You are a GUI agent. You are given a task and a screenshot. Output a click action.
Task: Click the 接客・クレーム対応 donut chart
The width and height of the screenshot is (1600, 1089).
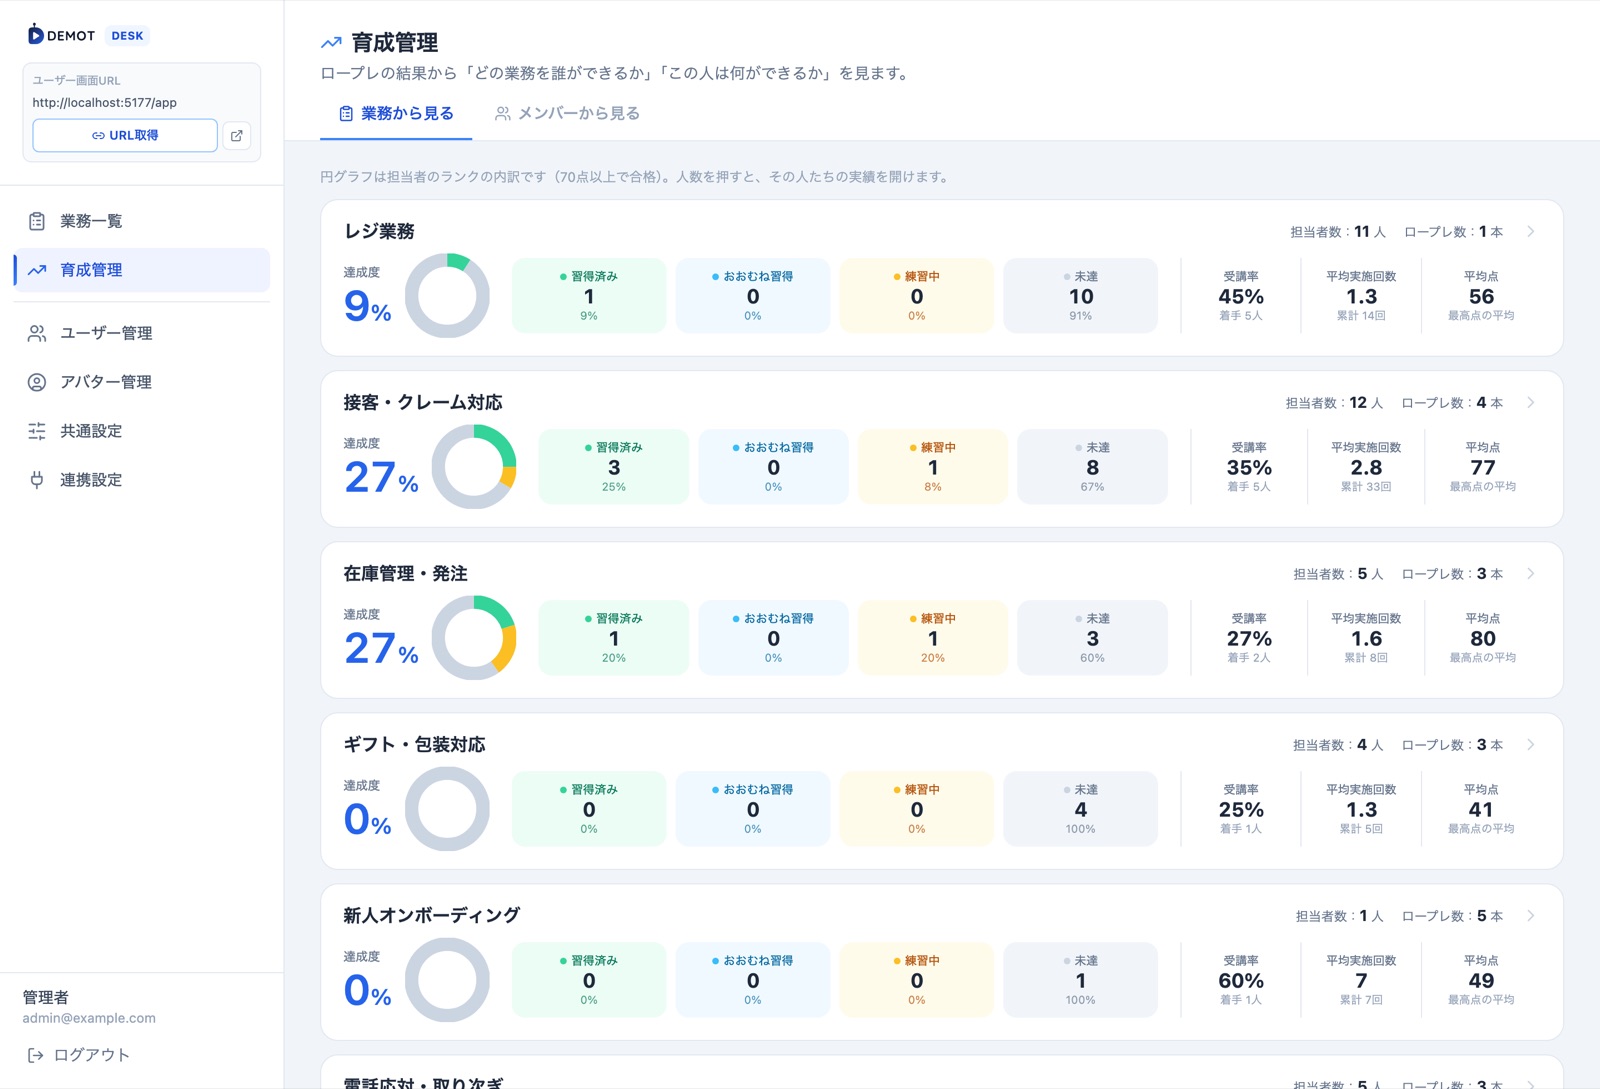pyautogui.click(x=474, y=467)
